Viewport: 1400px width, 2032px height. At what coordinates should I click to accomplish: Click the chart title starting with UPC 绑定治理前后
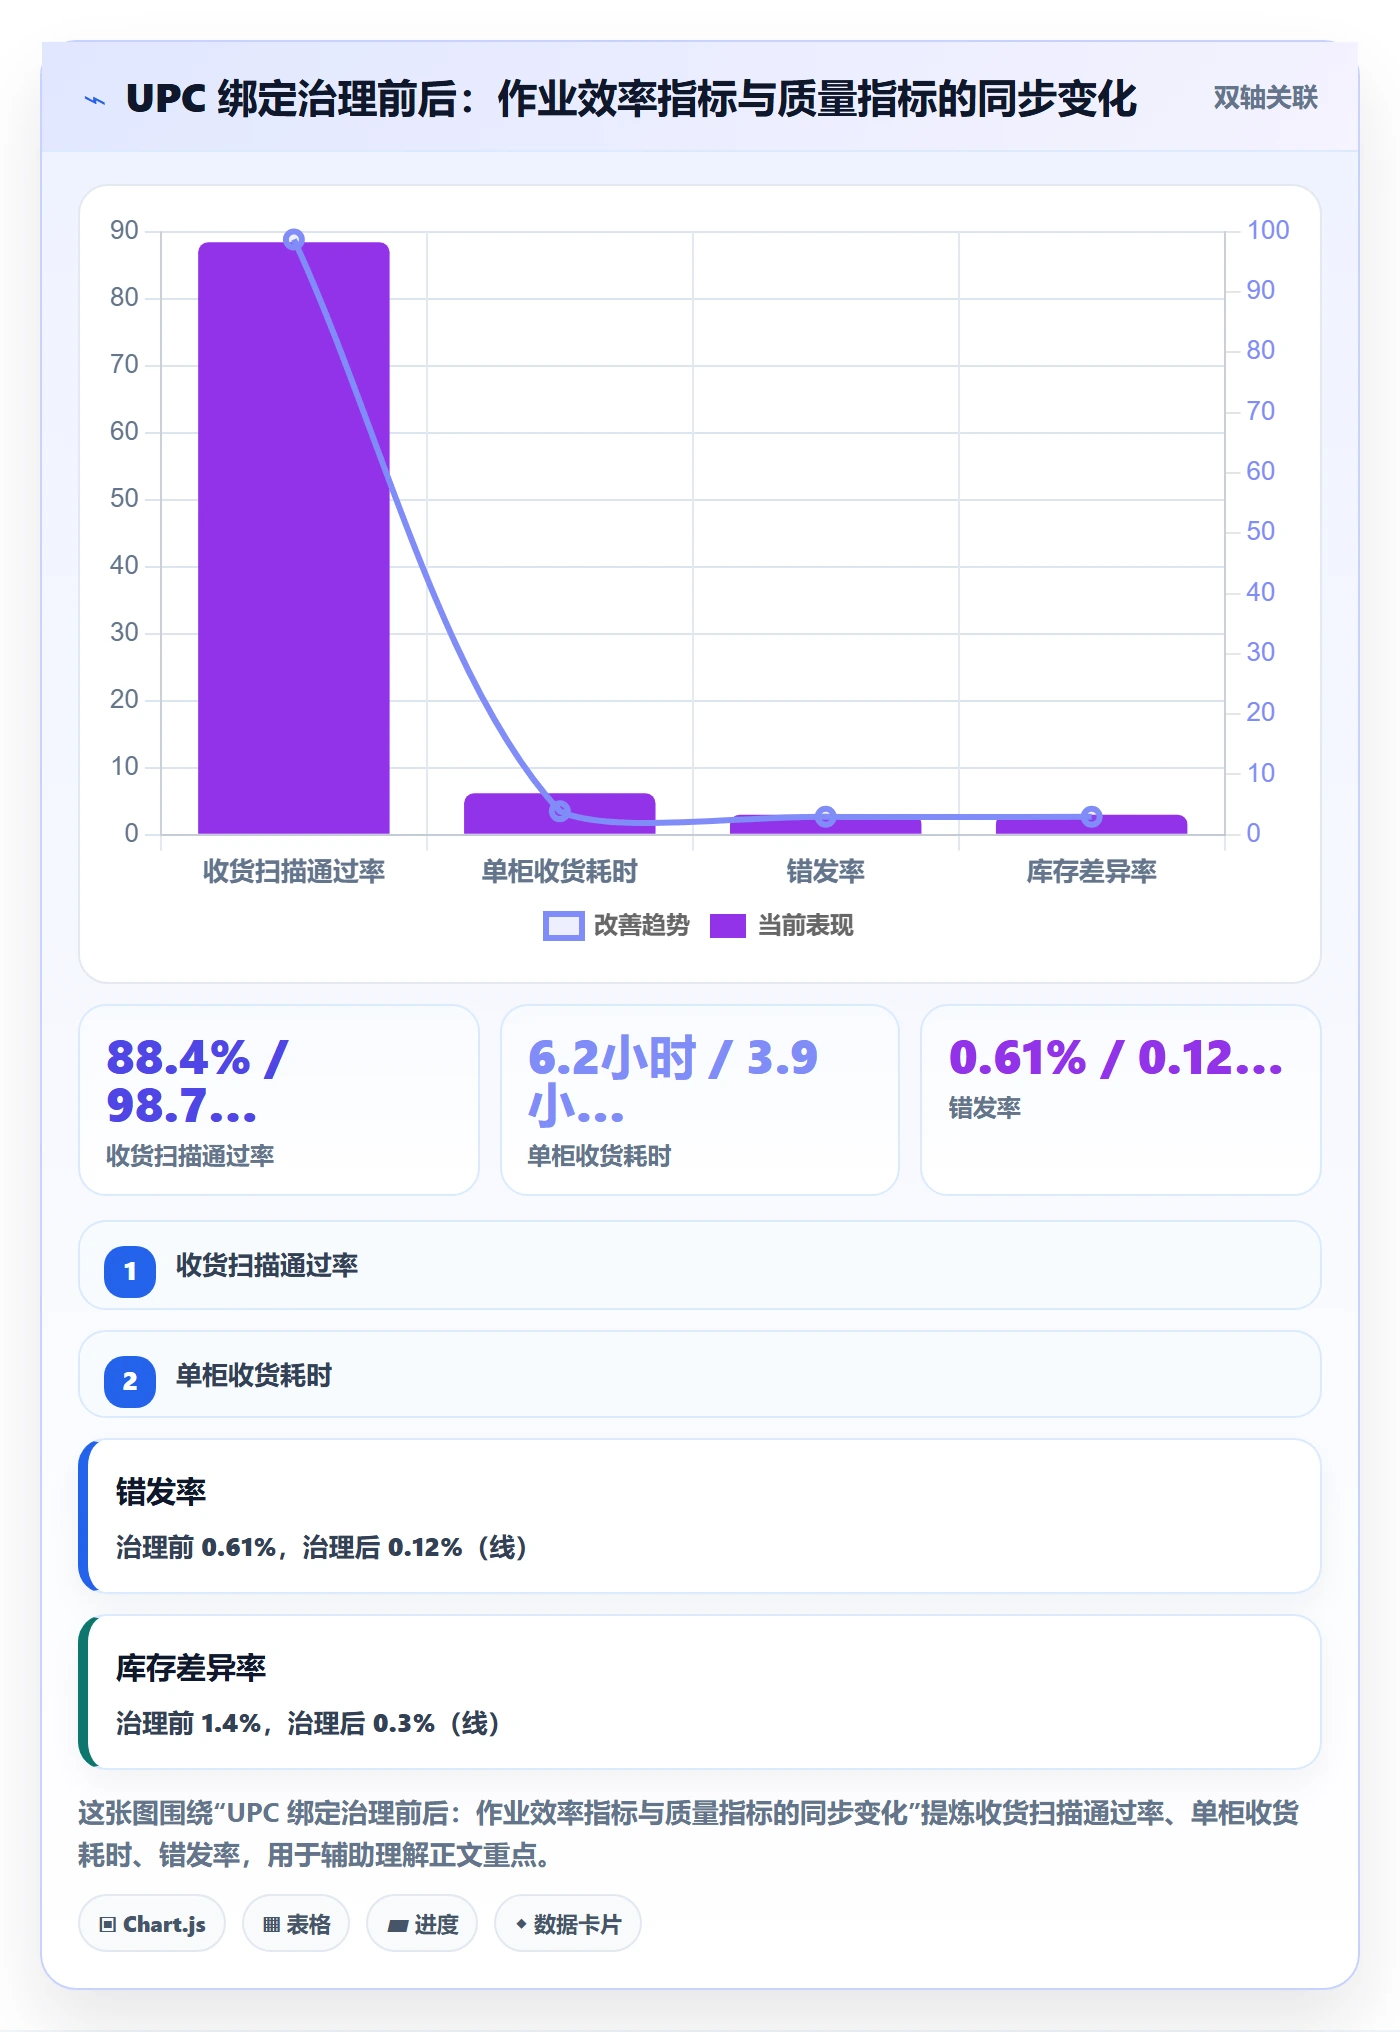coord(631,99)
